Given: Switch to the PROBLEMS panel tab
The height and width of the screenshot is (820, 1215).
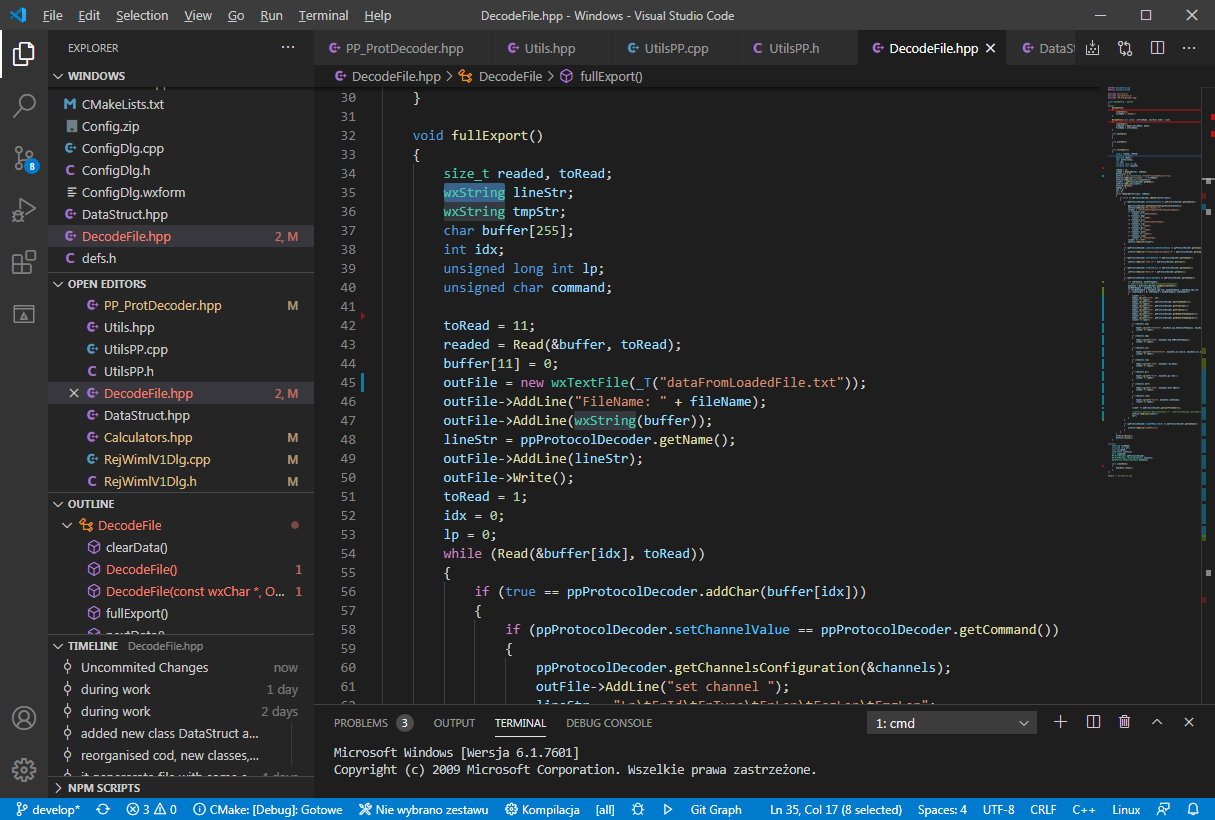Looking at the screenshot, I should tap(373, 722).
